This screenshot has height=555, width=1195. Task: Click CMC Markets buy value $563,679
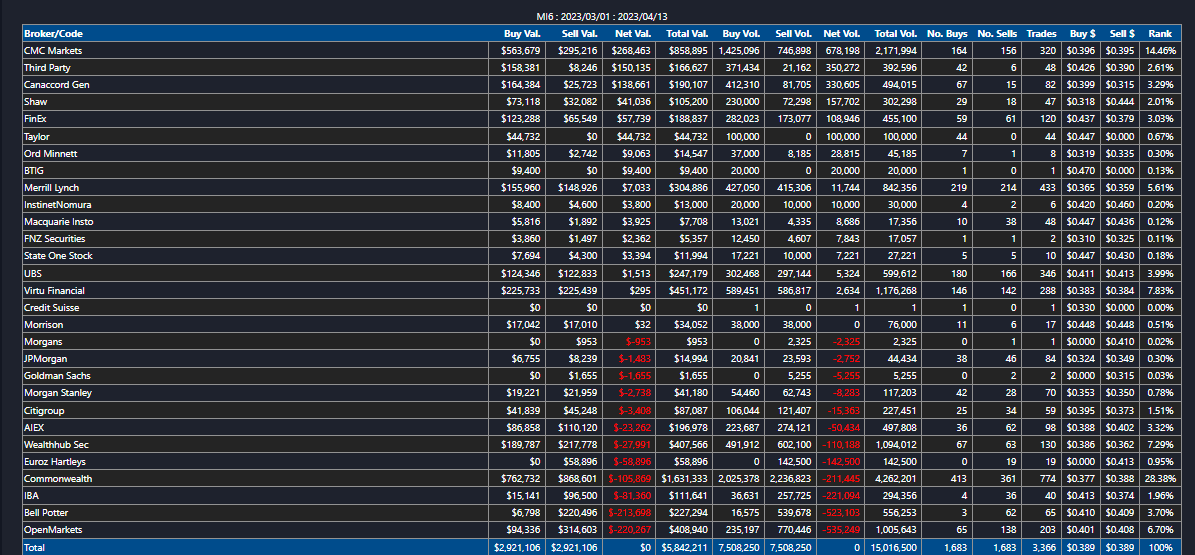pyautogui.click(x=521, y=50)
